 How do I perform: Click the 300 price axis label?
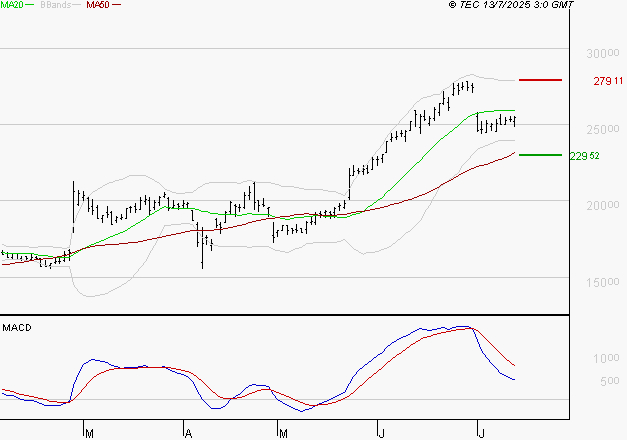click(603, 53)
